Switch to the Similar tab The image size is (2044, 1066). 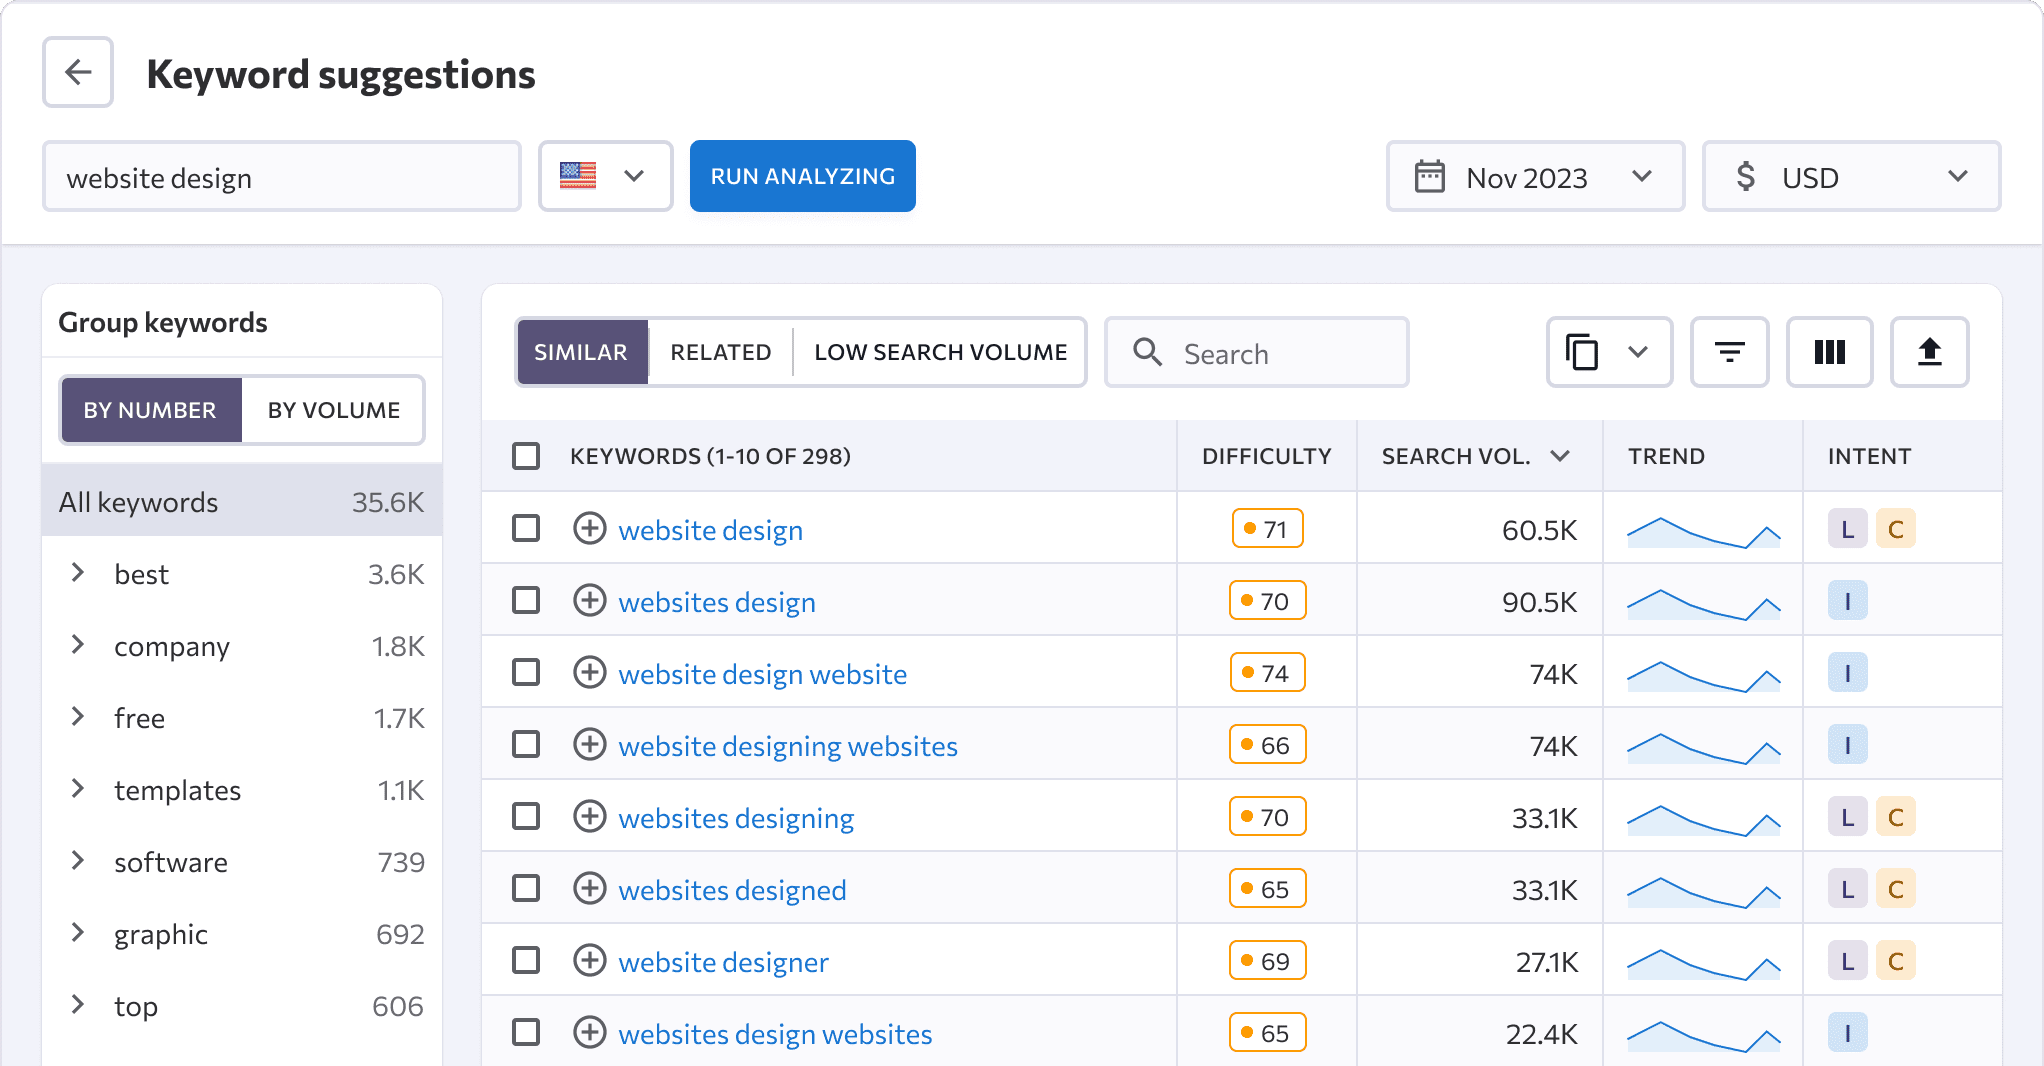[x=581, y=352]
